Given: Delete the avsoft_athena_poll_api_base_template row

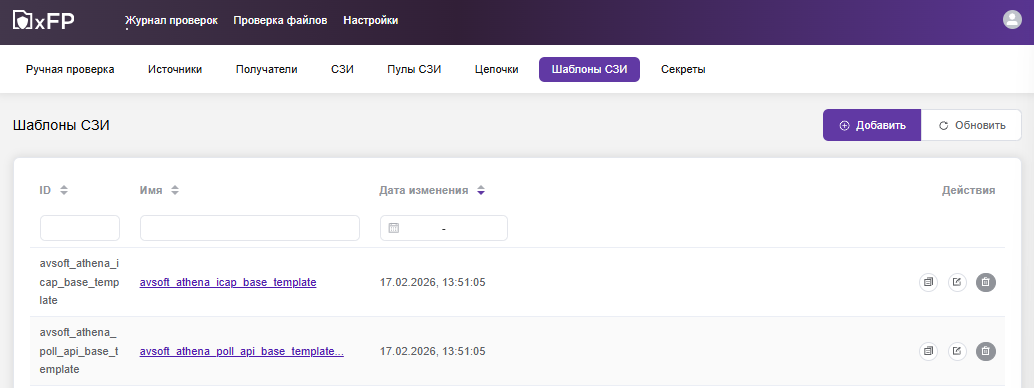Looking at the screenshot, I should tap(986, 351).
